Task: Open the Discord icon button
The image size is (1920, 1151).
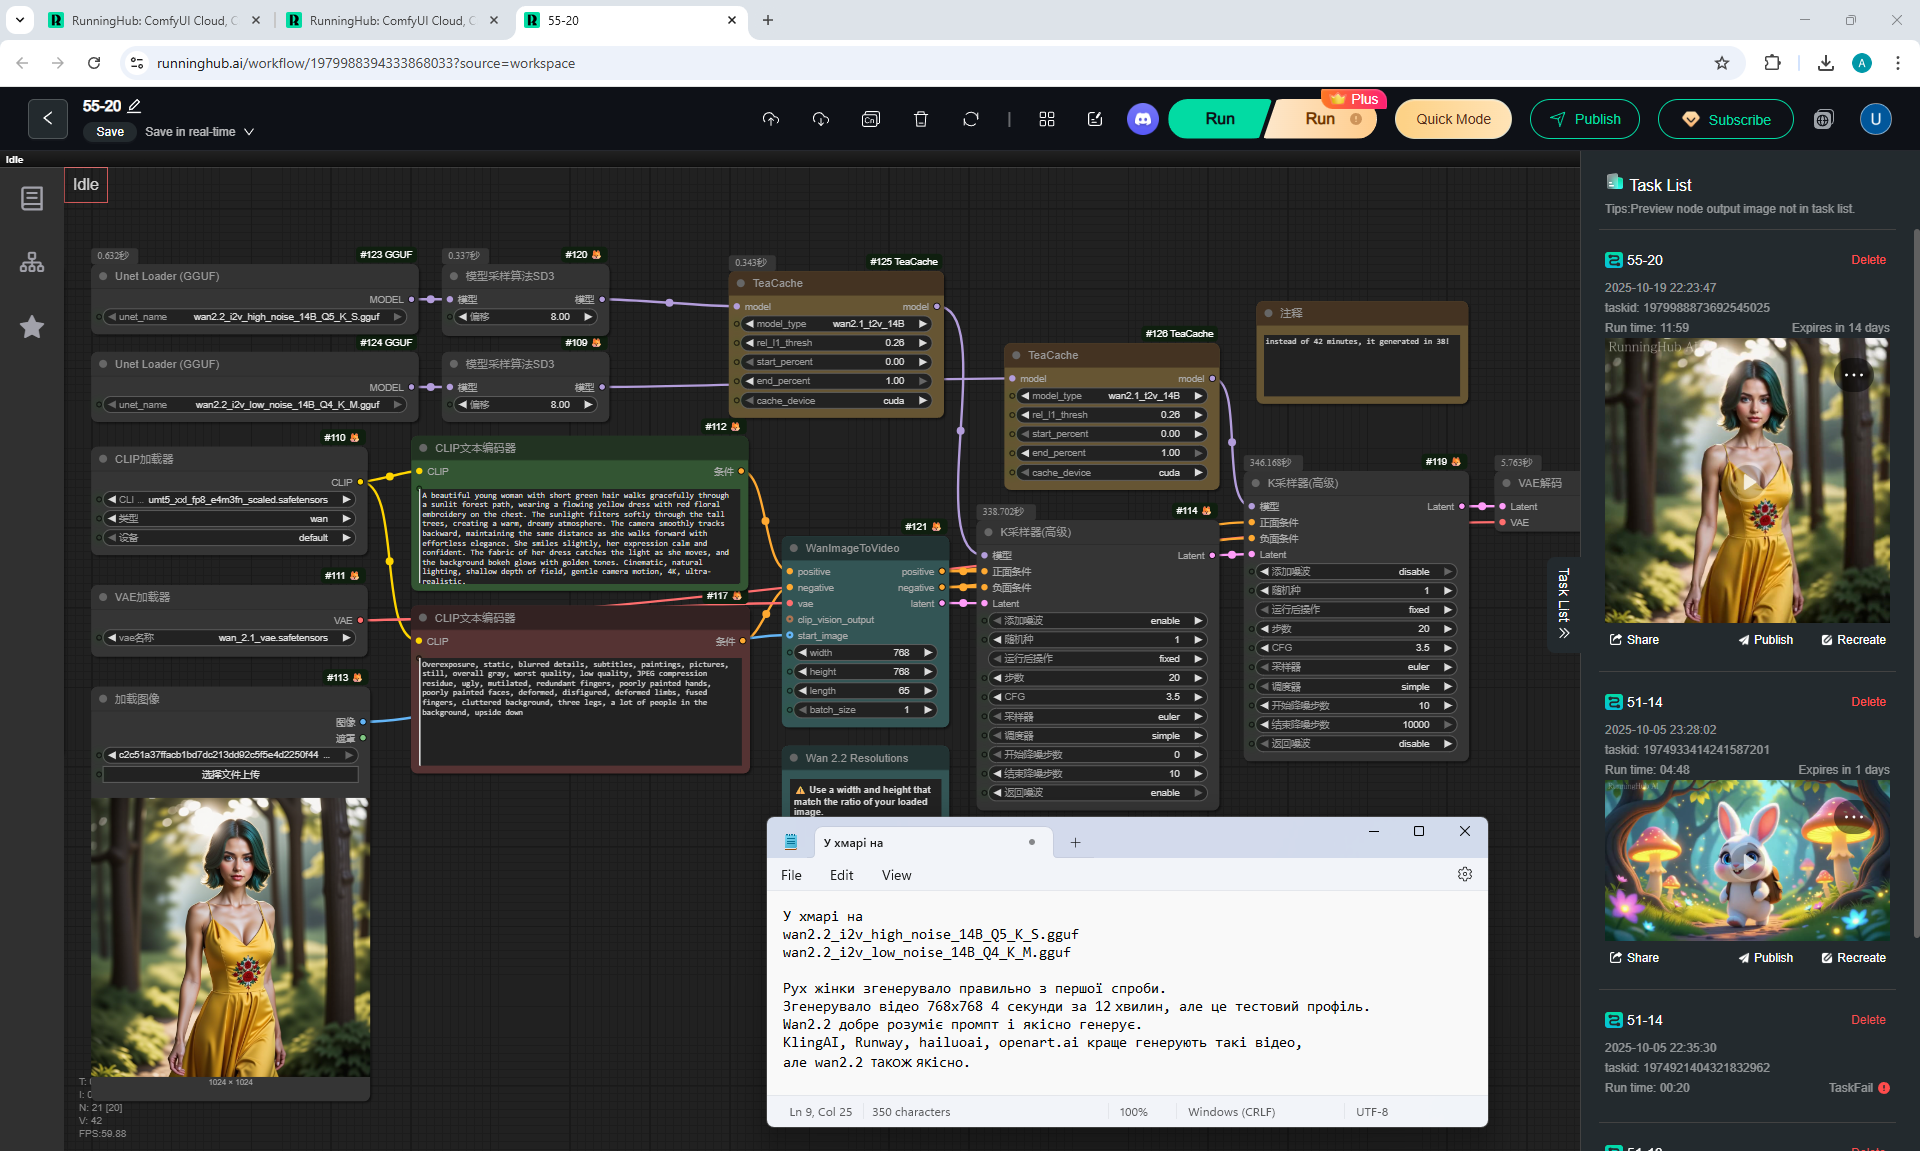Action: 1142,119
